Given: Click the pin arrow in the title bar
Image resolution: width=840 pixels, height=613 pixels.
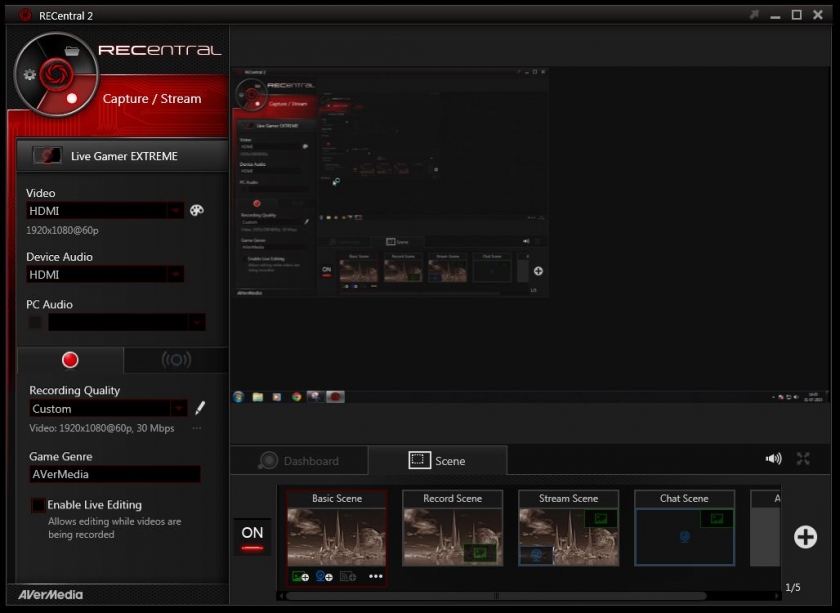Looking at the screenshot, I should tap(754, 15).
